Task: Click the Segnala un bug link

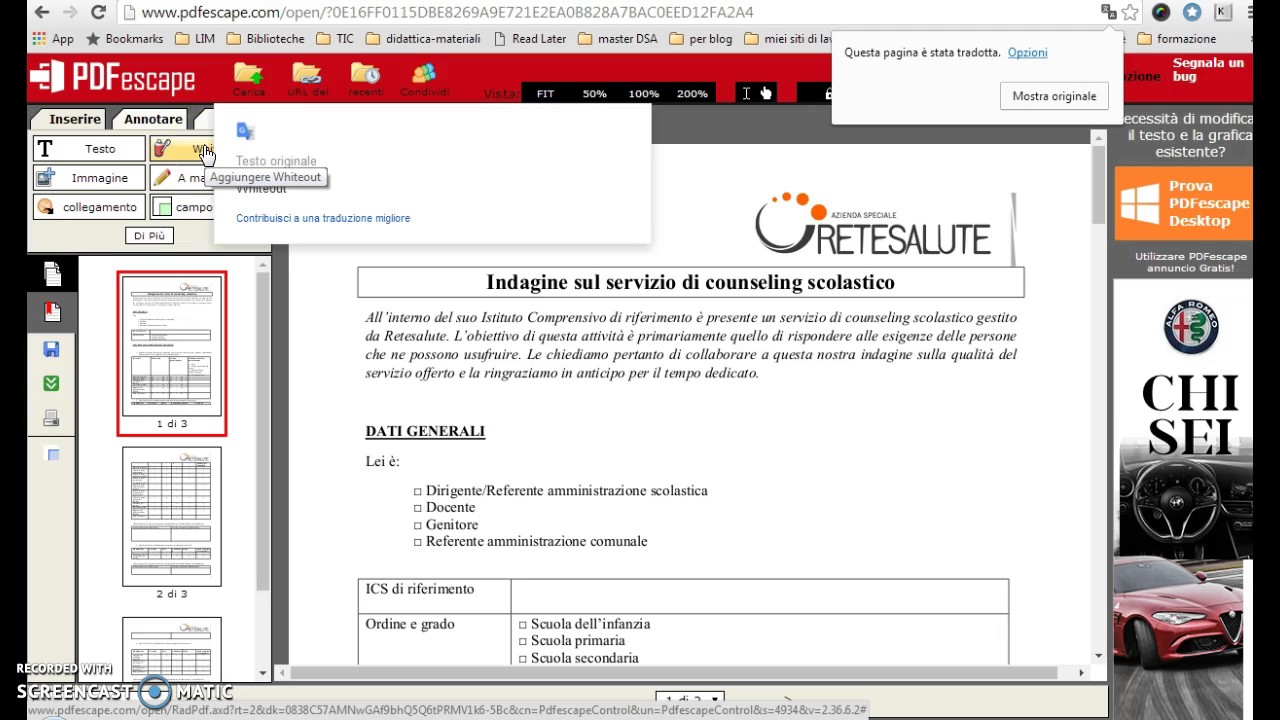Action: pyautogui.click(x=1209, y=69)
